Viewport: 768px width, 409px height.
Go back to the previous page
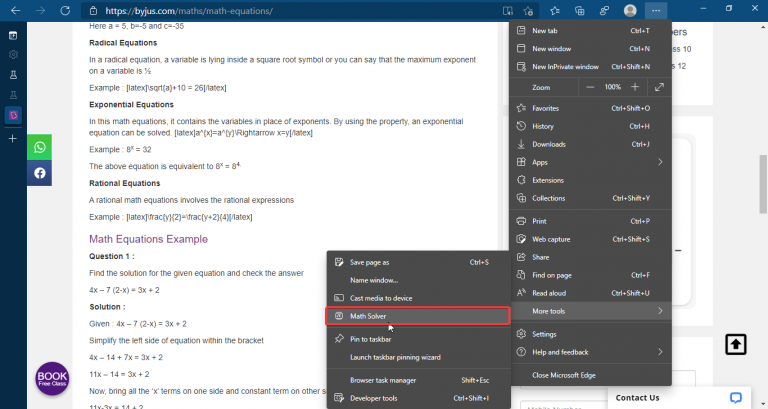click(x=16, y=10)
